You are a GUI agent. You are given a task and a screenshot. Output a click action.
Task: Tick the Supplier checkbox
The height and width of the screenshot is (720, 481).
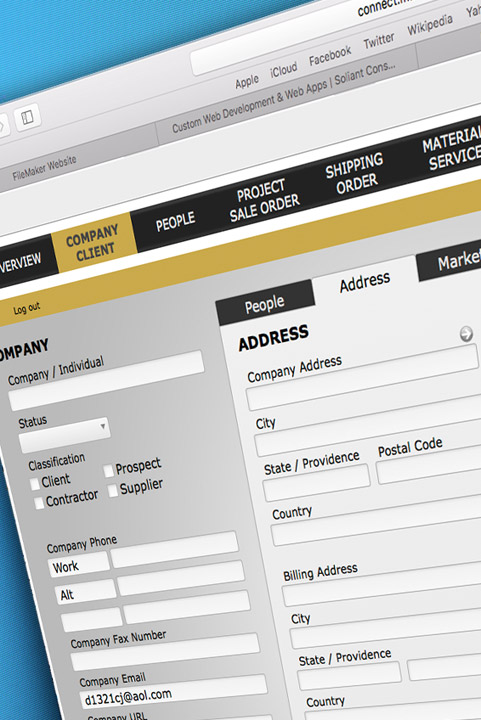click(113, 491)
